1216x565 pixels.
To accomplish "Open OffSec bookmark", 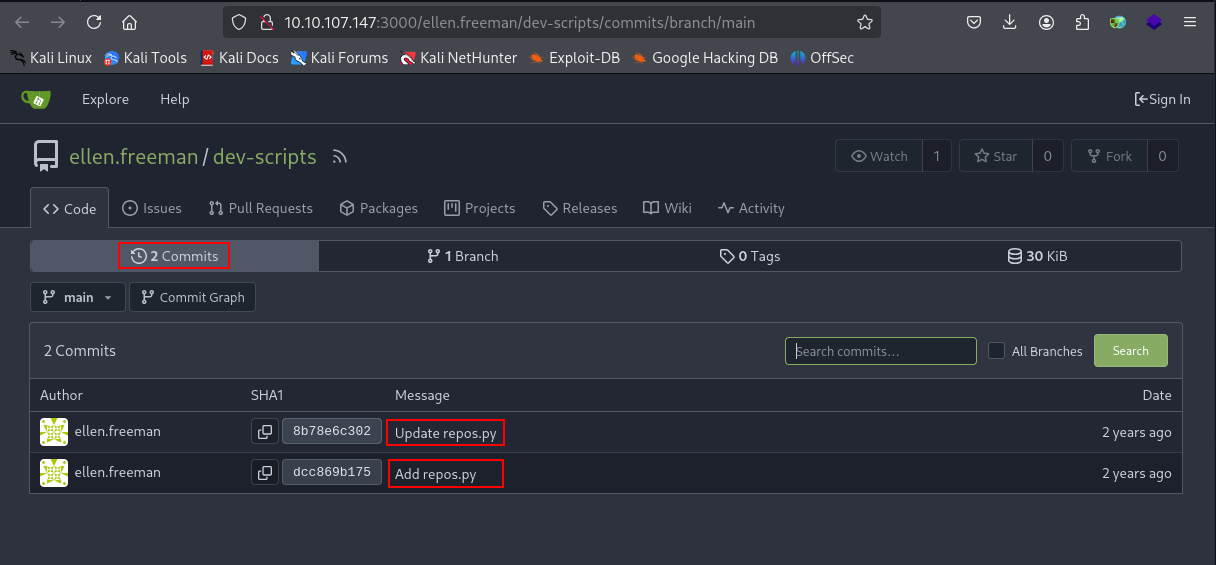I will 822,58.
